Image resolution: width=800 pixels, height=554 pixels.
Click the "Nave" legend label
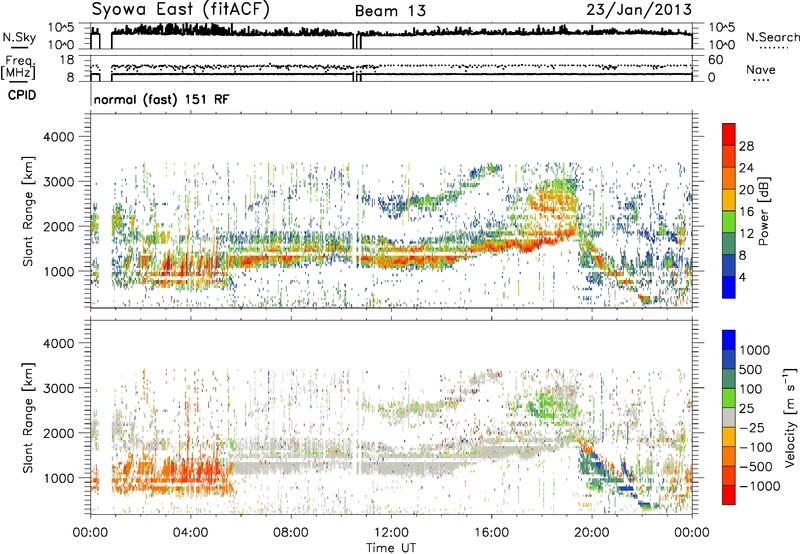coord(760,69)
